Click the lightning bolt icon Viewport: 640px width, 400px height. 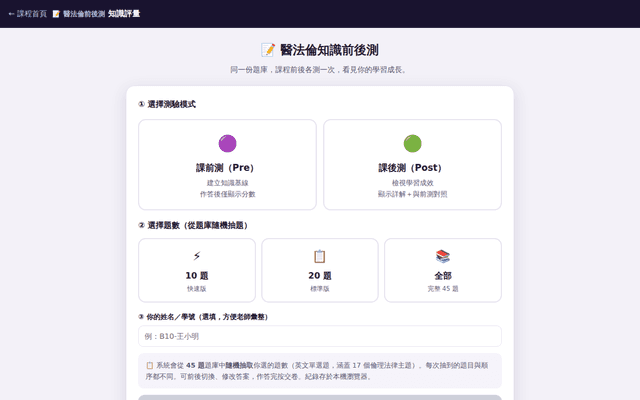(x=197, y=256)
